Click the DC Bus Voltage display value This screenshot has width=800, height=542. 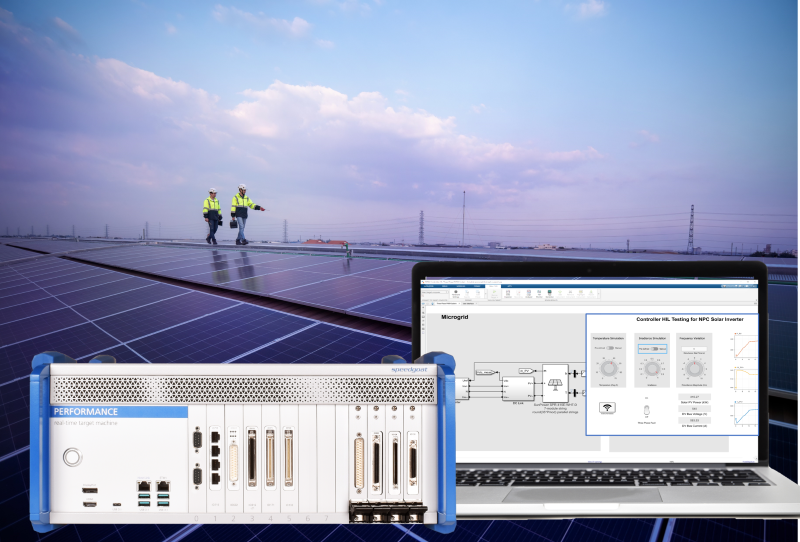(694, 408)
